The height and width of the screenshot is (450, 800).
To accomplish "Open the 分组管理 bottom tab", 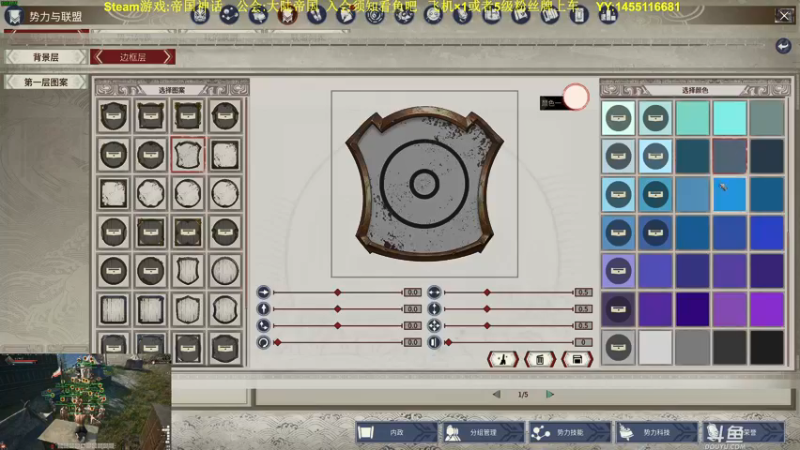I will (x=483, y=433).
